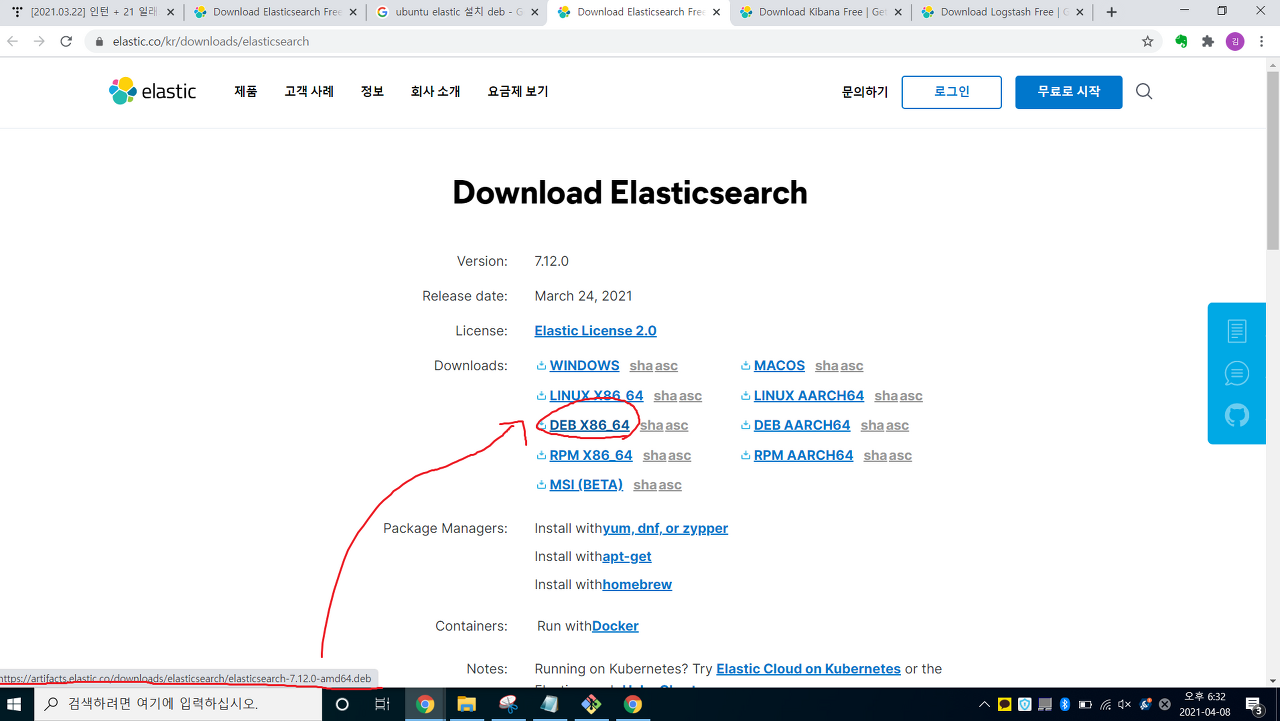Open the notification center icon
This screenshot has height=721, width=1280.
coord(1256,704)
